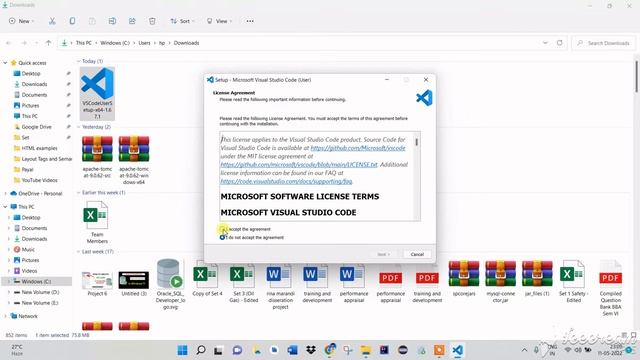Click the Cancel button in setup dialog
The width and height of the screenshot is (640, 360).
coord(417,254)
